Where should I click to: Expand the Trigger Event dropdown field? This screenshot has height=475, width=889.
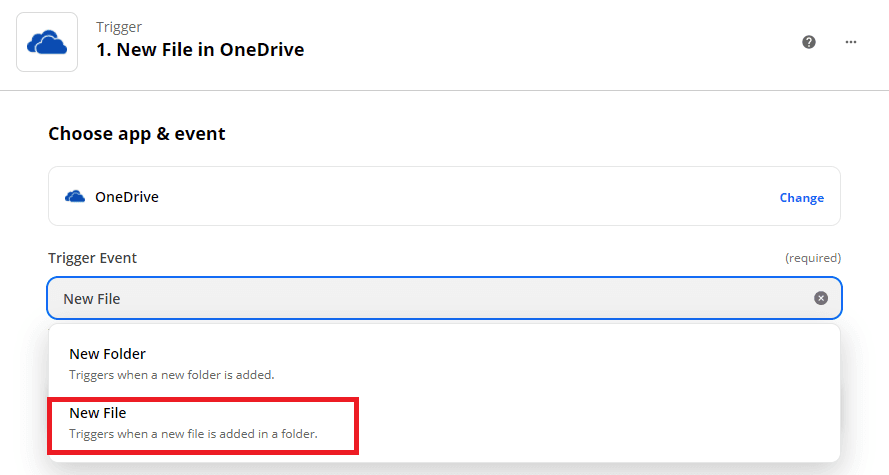440,298
